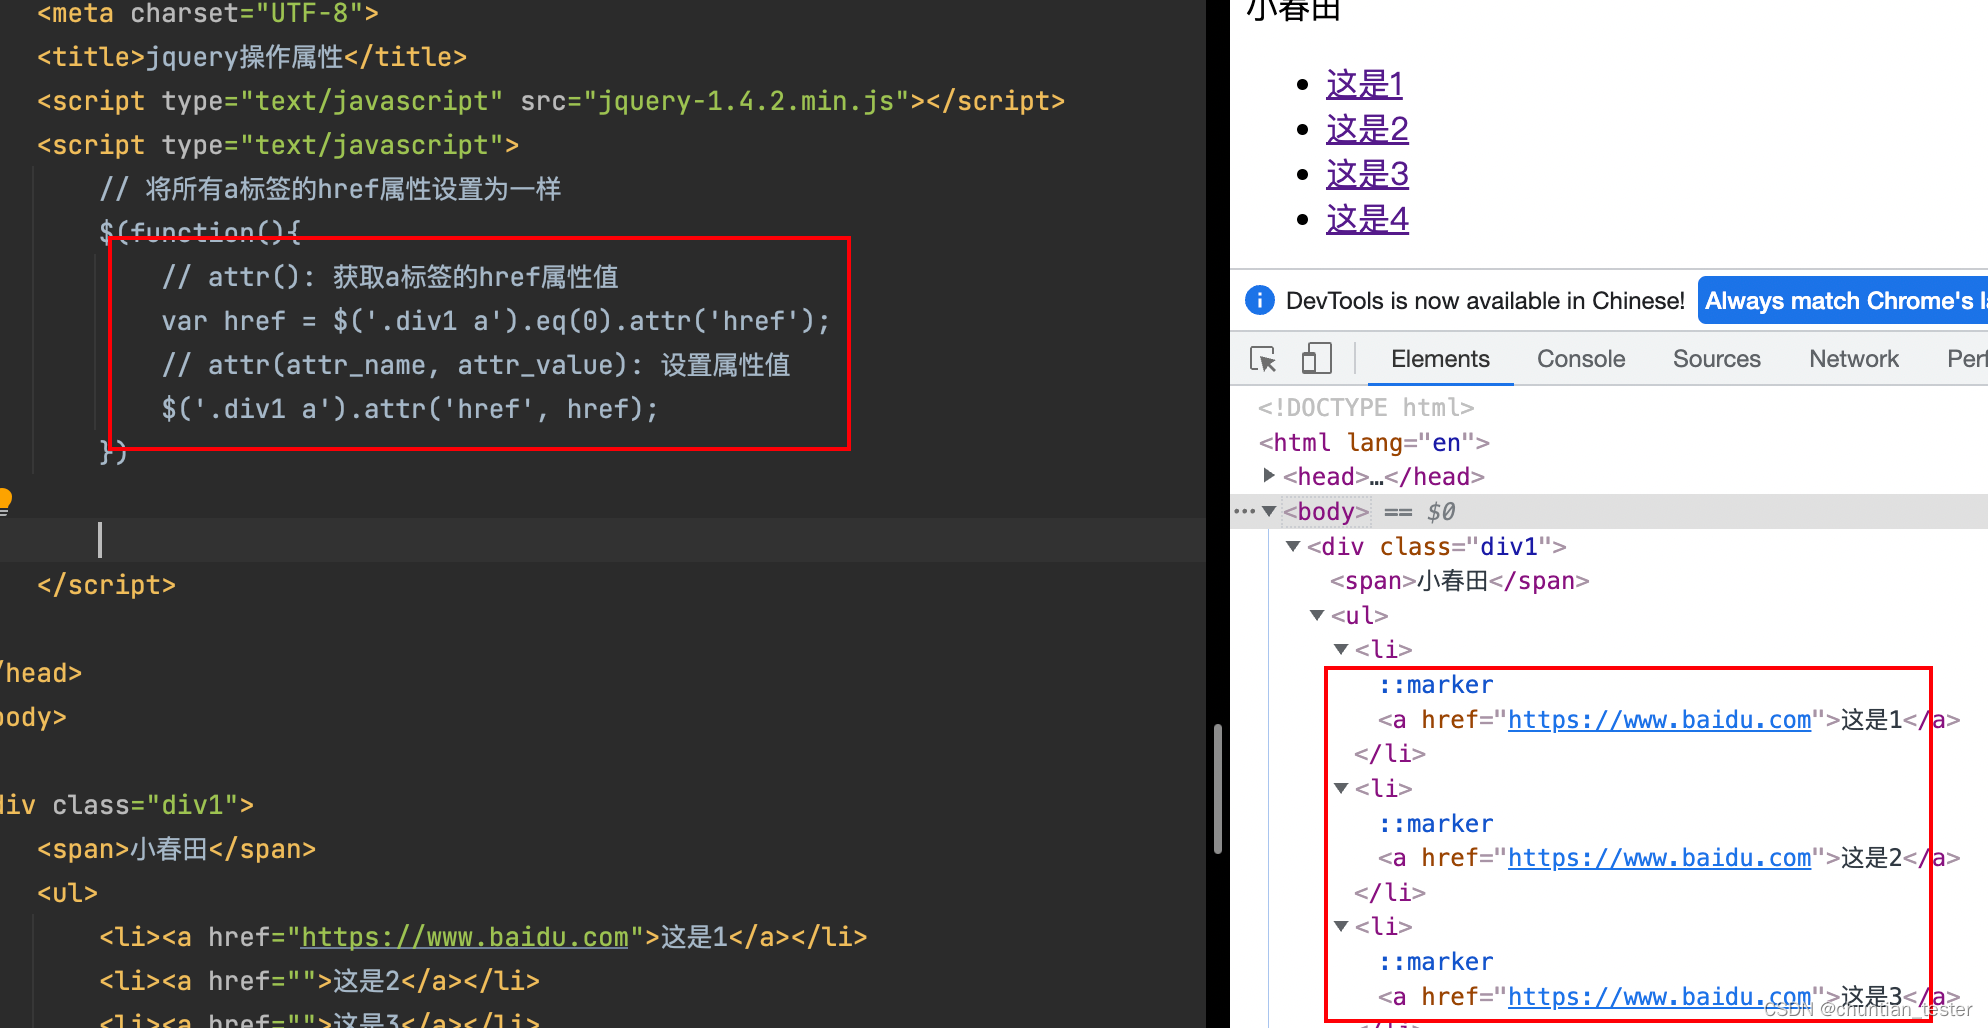Click the title jquery操作属性 line in editor
Screen dimensions: 1988x1028
click(x=252, y=57)
